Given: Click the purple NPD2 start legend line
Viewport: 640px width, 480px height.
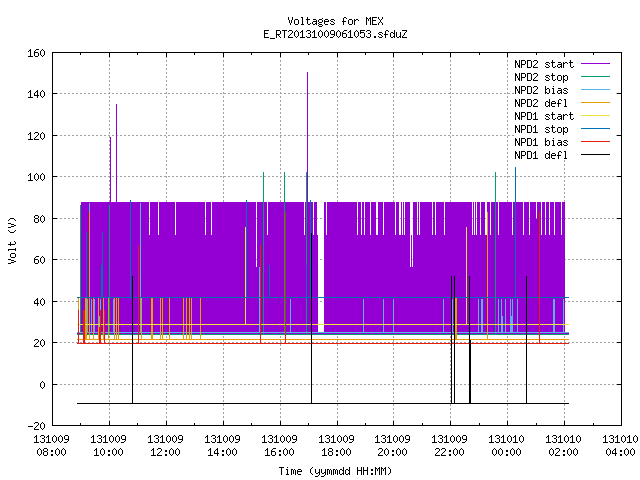Looking at the screenshot, I should tap(595, 64).
